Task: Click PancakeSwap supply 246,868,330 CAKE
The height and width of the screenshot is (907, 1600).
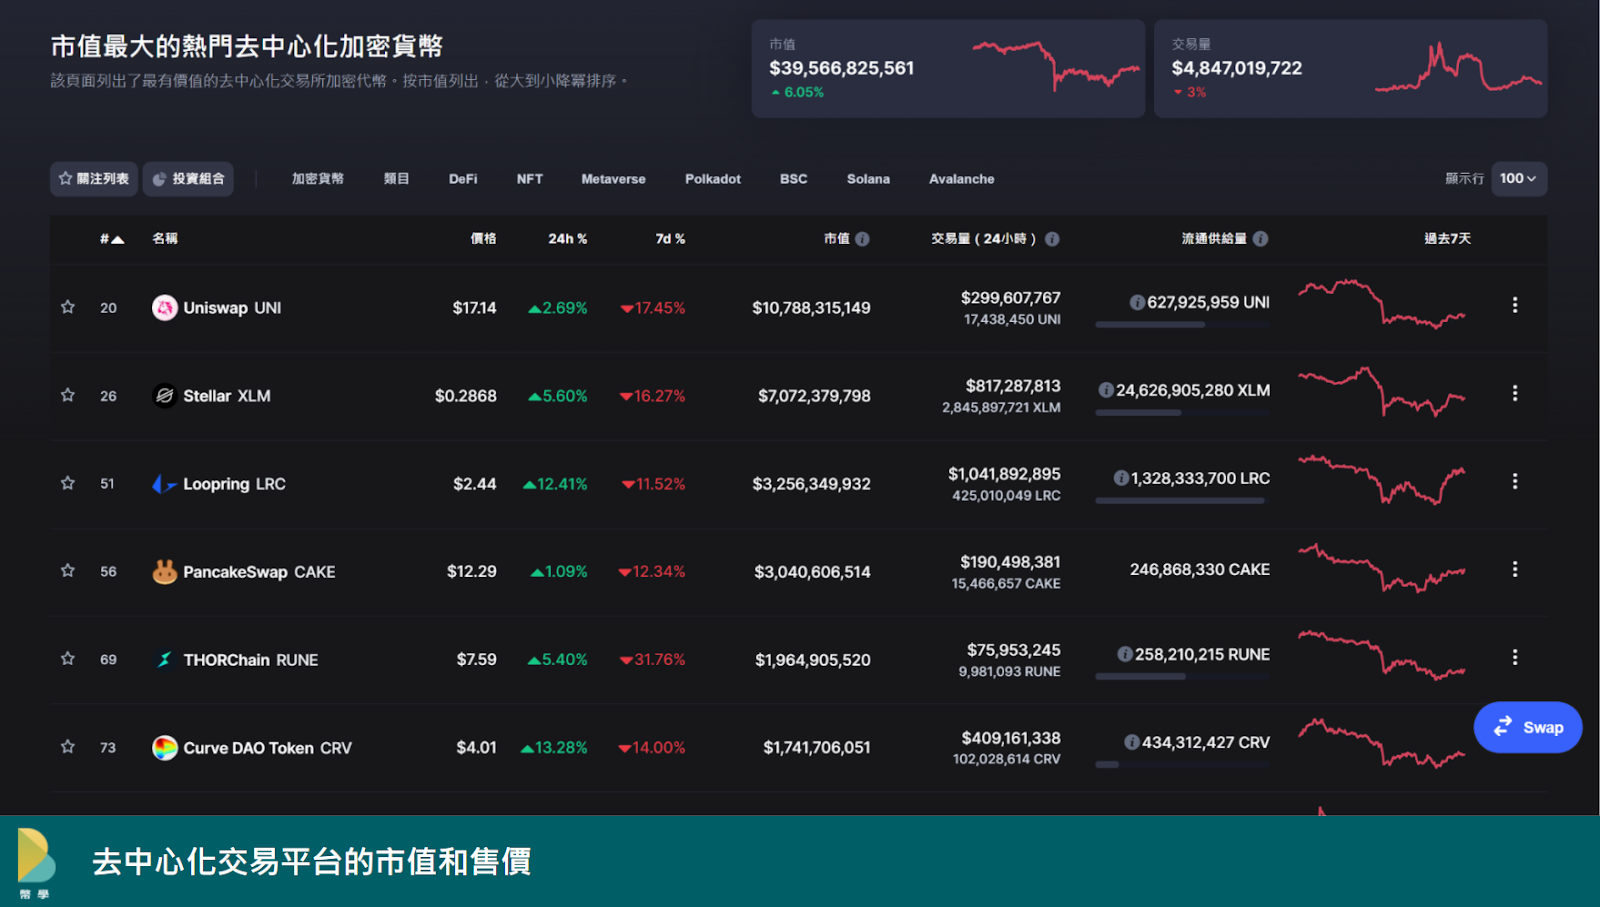Action: [1200, 569]
